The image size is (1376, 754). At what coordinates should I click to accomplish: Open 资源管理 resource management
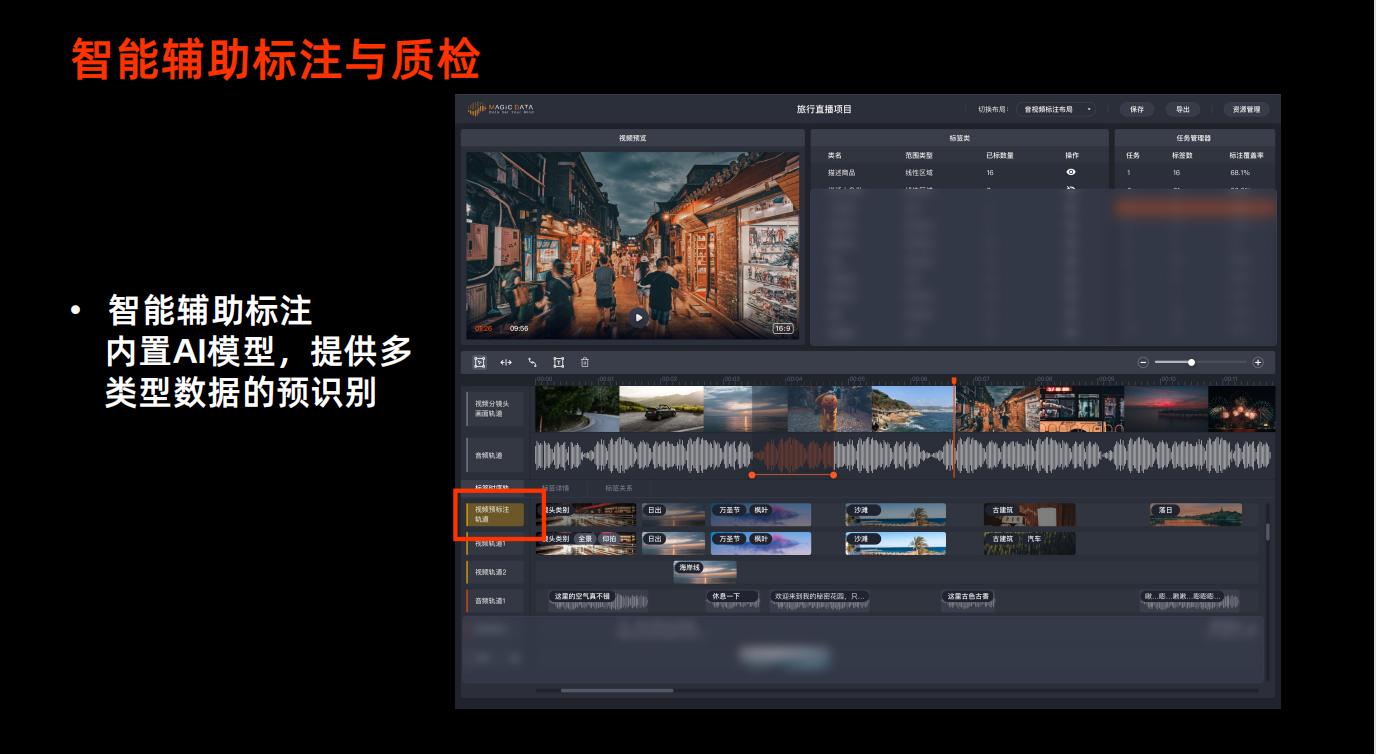coord(1246,109)
